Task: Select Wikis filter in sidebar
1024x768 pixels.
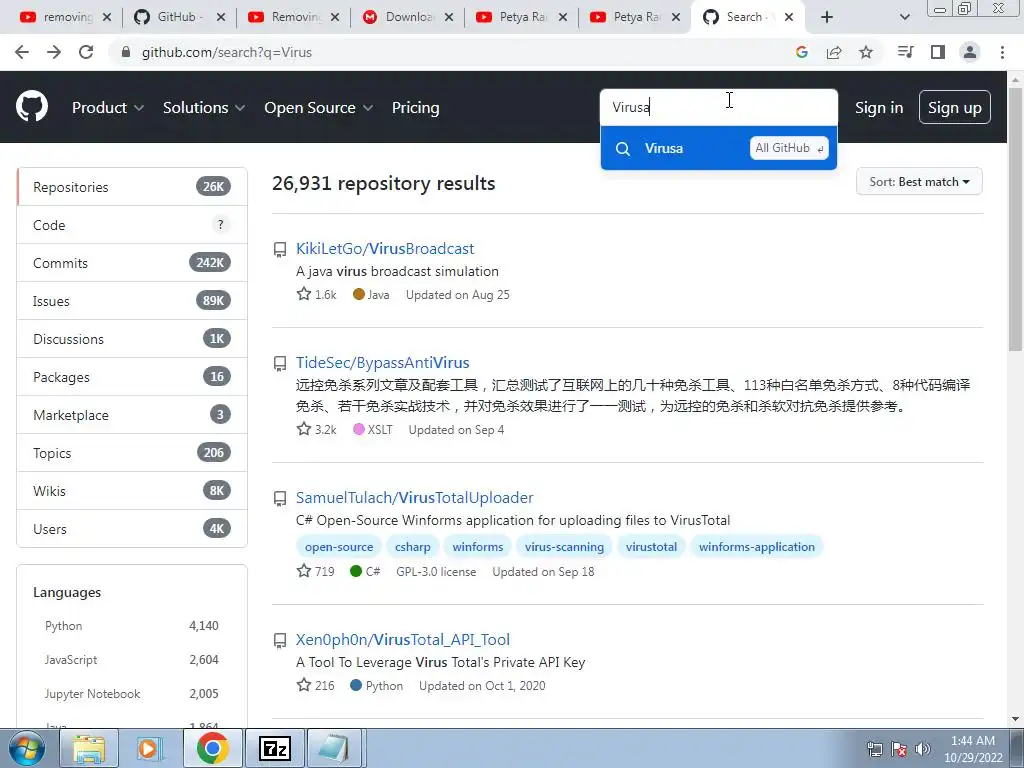Action: coord(133,491)
